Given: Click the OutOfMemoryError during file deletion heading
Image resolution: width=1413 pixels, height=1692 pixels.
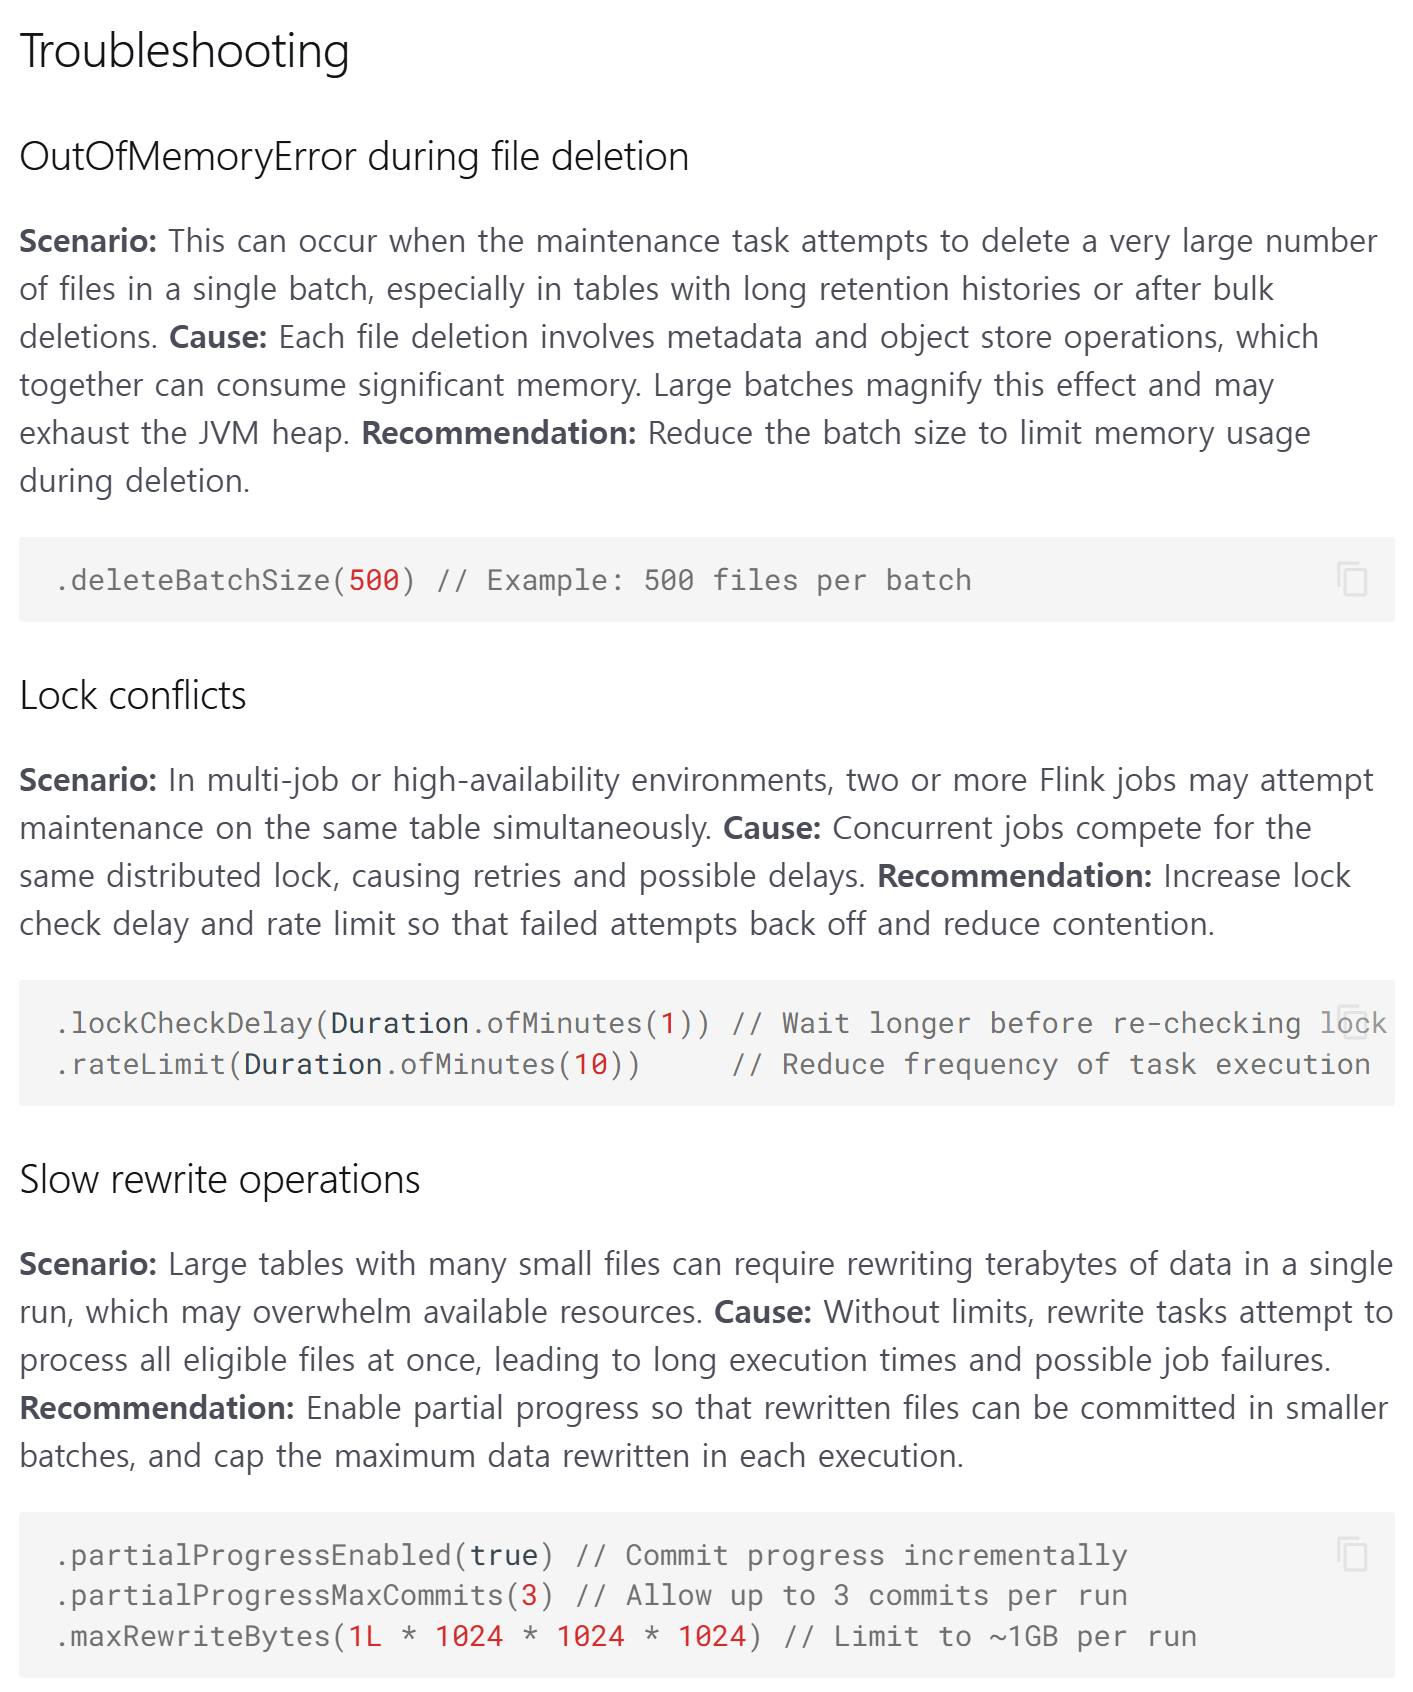Looking at the screenshot, I should 354,157.
